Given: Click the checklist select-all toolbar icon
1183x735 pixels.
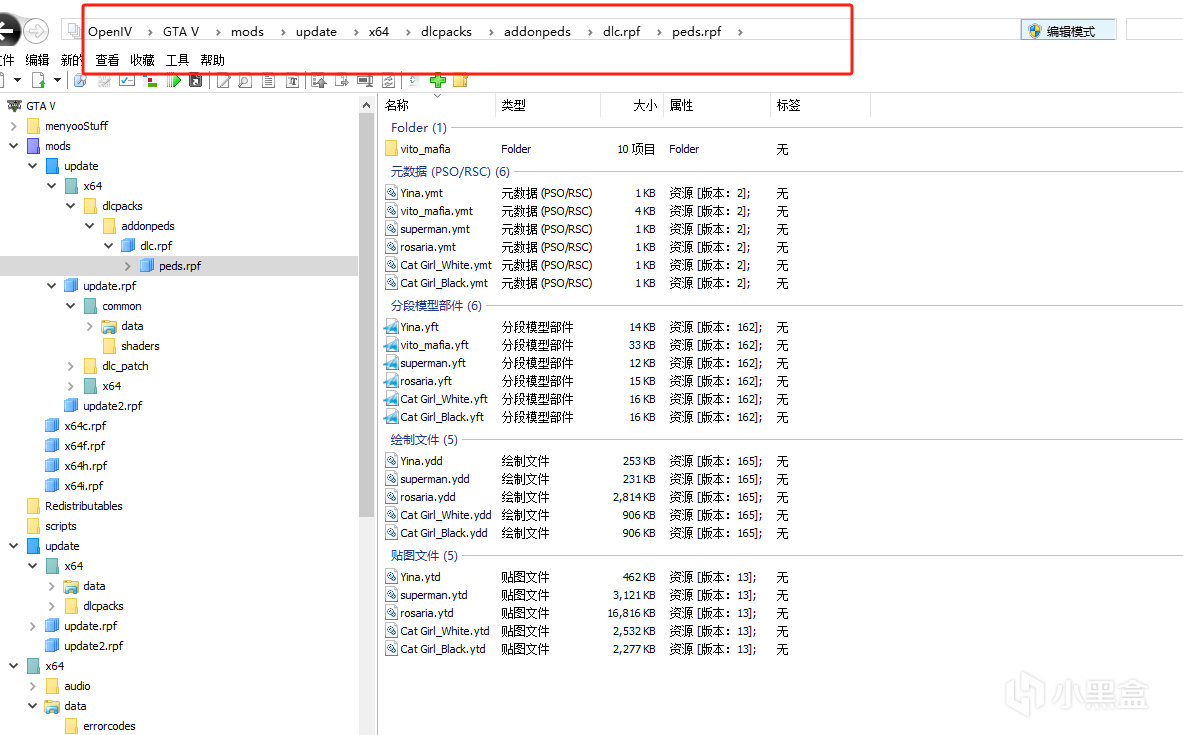Looking at the screenshot, I should [x=127, y=81].
